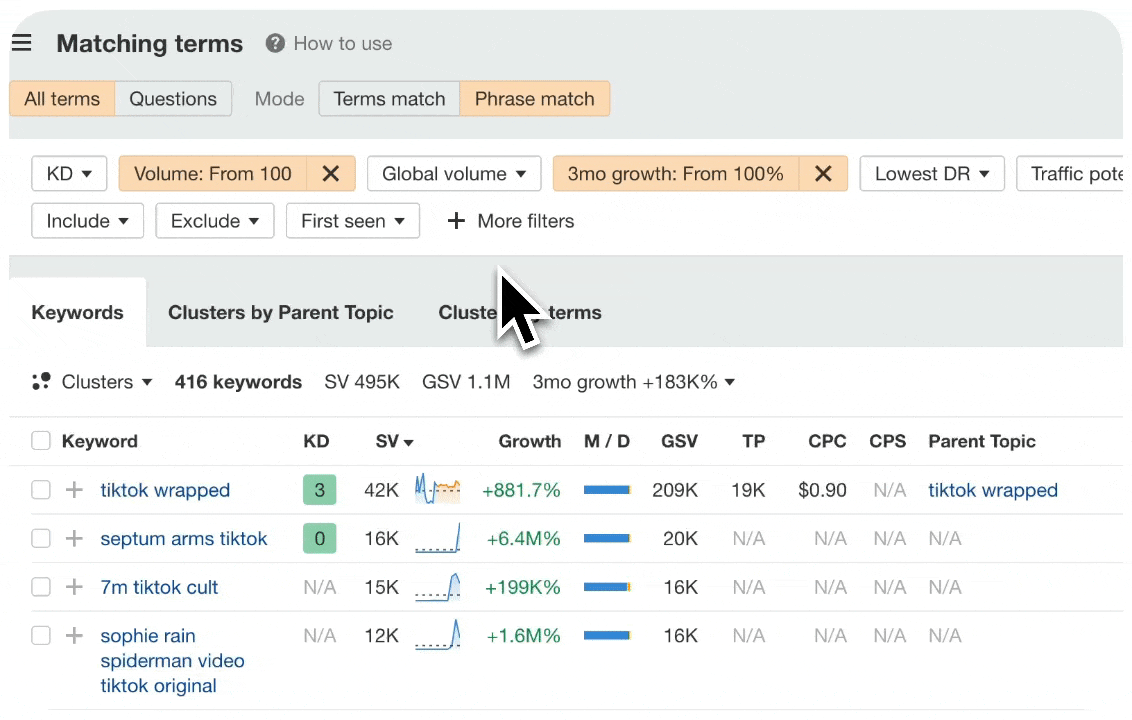This screenshot has height=720, width=1132.
Task: Open the trend sparkline for septum arms tiktok
Action: (x=437, y=538)
